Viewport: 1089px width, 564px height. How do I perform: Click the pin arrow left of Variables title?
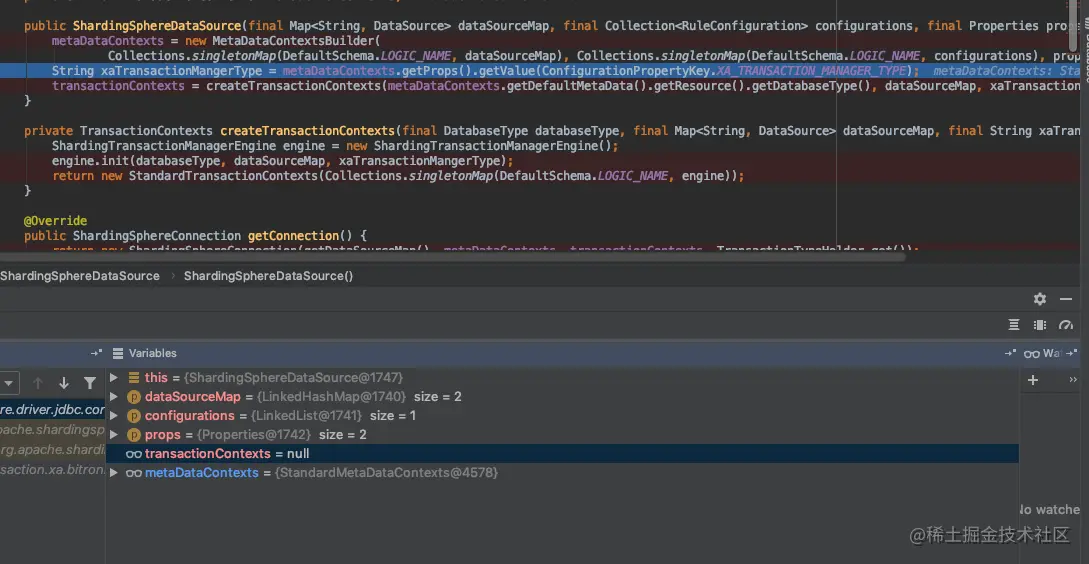(x=97, y=353)
